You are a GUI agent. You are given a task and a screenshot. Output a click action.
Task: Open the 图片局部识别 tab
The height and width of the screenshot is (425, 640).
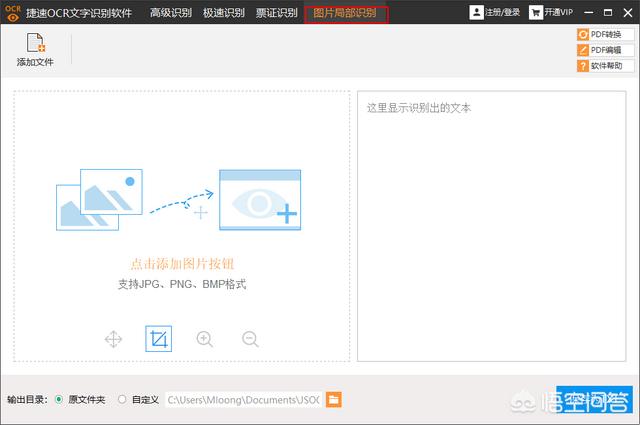[346, 13]
